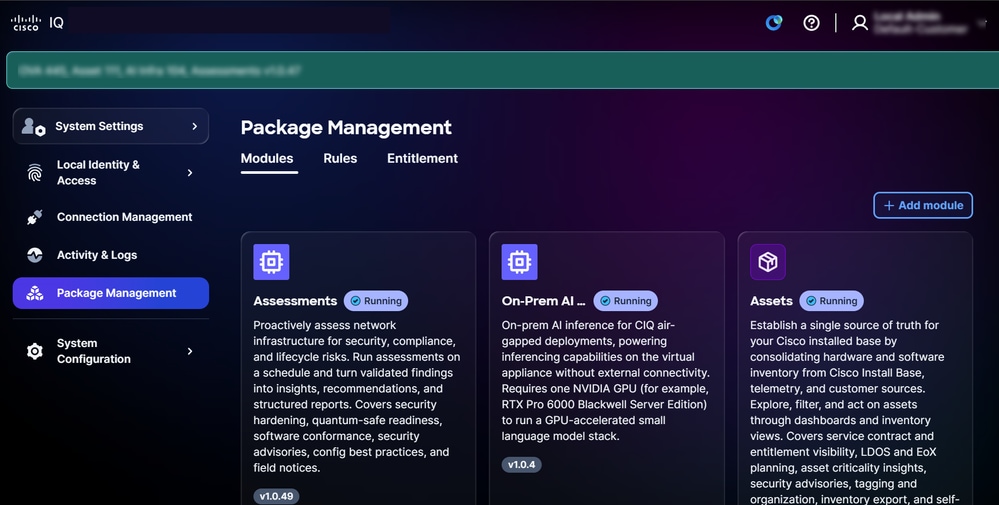Switch to the Modules tab
This screenshot has height=505, width=999.
(267, 159)
